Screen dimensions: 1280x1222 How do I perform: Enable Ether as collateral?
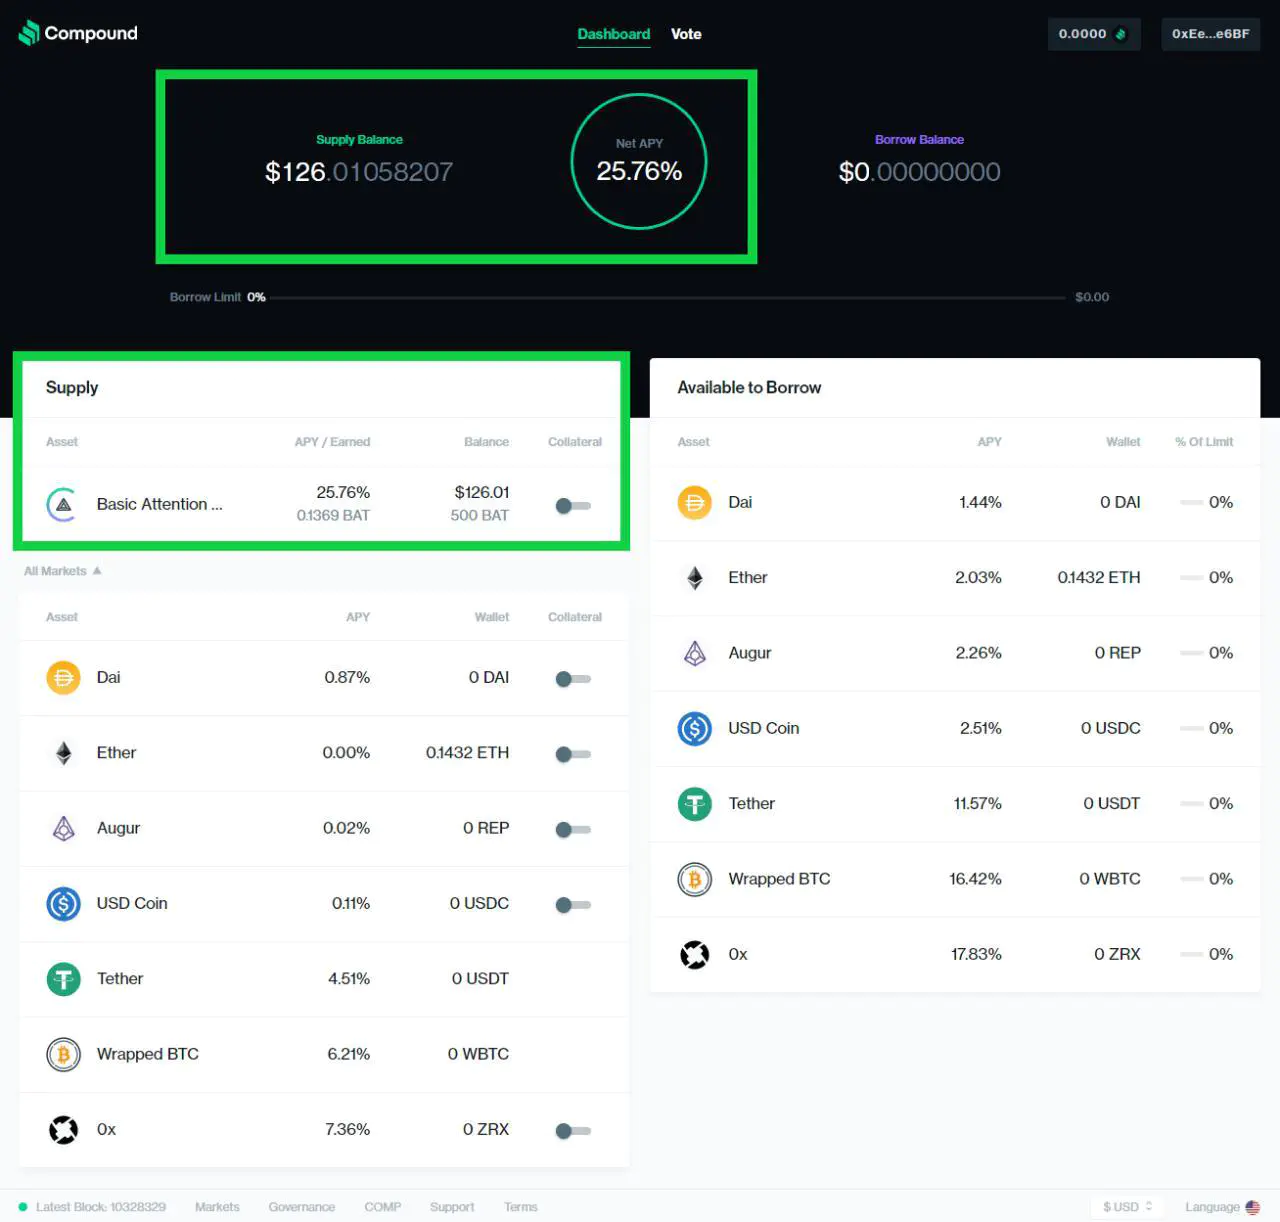(x=573, y=754)
